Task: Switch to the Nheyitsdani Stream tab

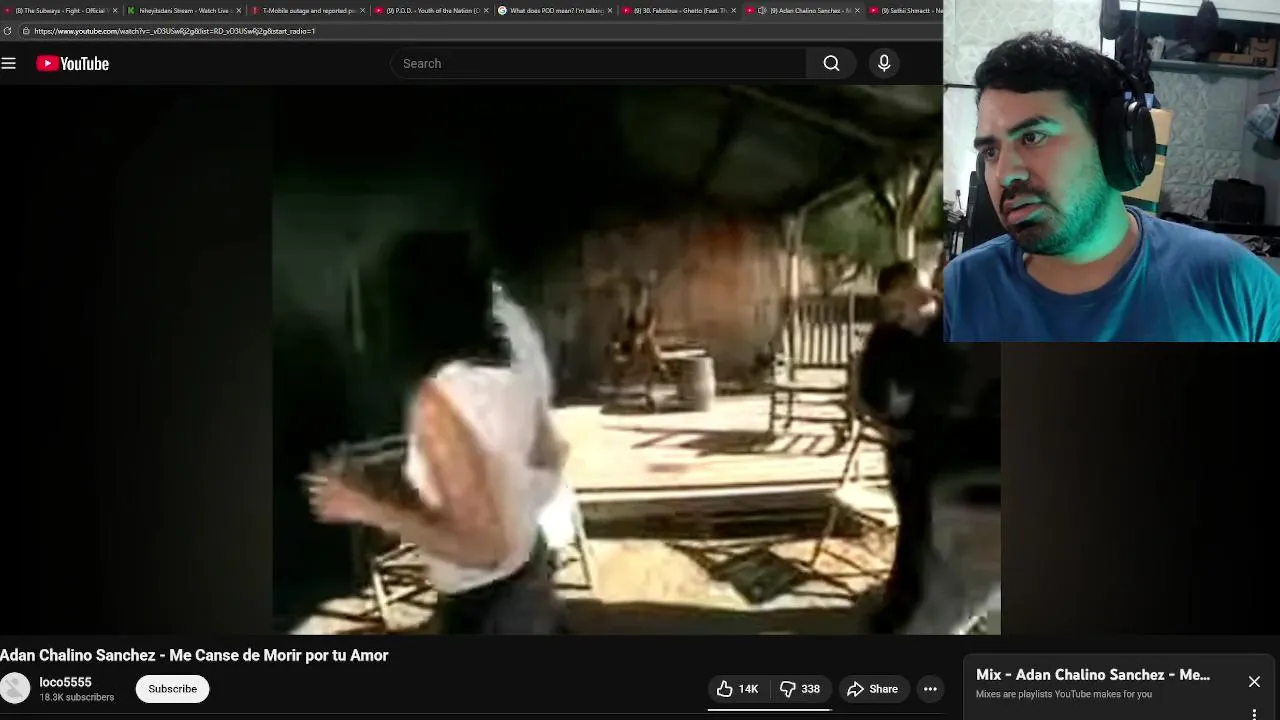Action: pyautogui.click(x=182, y=10)
